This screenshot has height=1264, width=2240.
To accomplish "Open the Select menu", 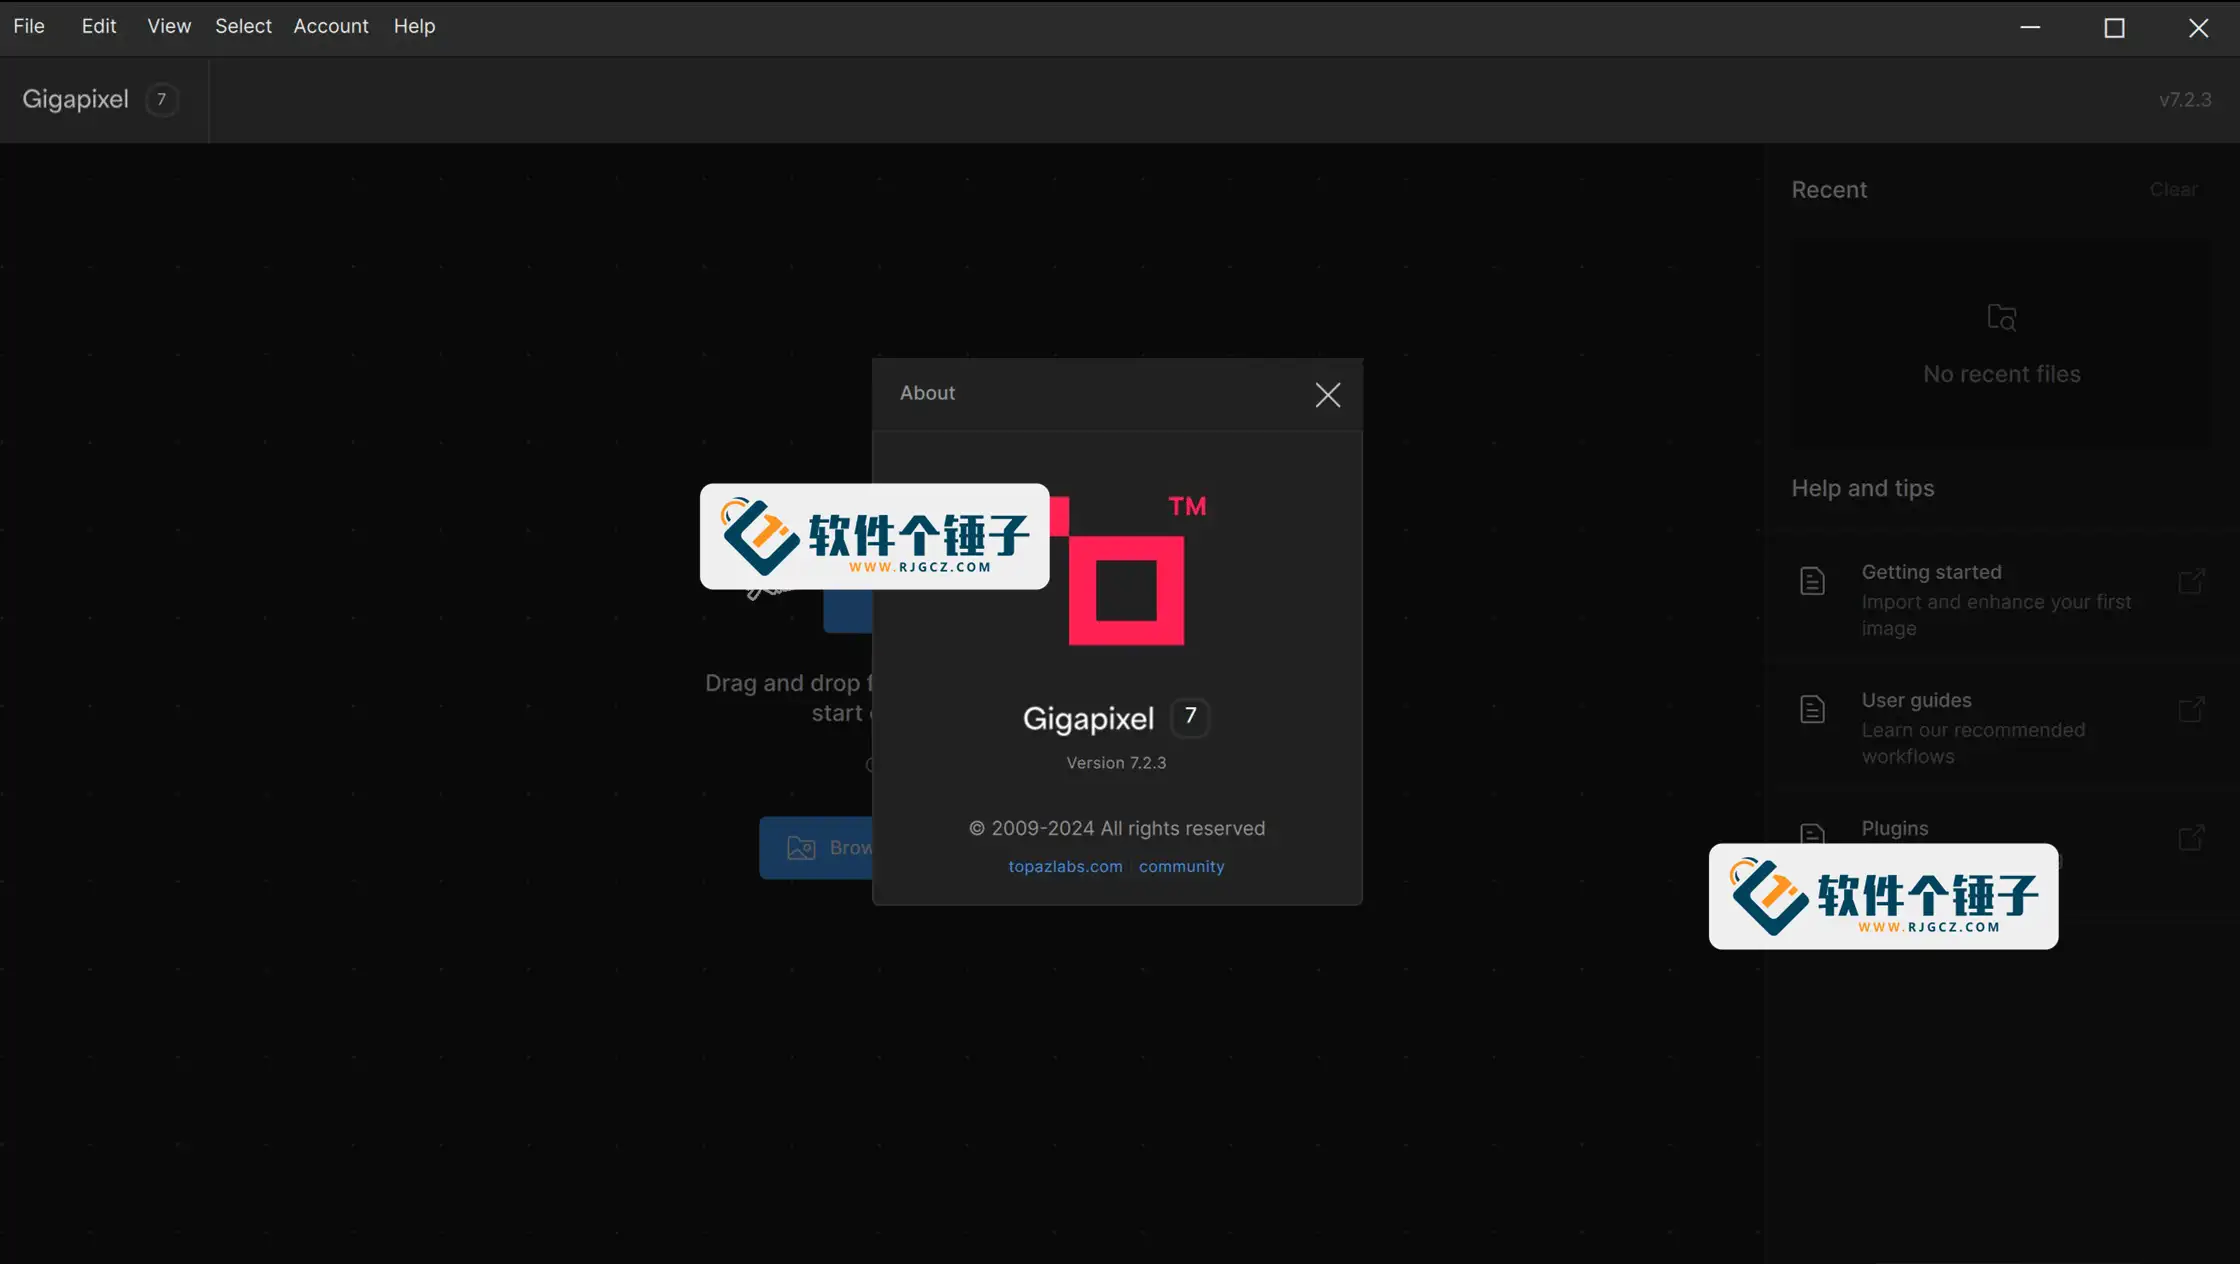I will coord(243,26).
